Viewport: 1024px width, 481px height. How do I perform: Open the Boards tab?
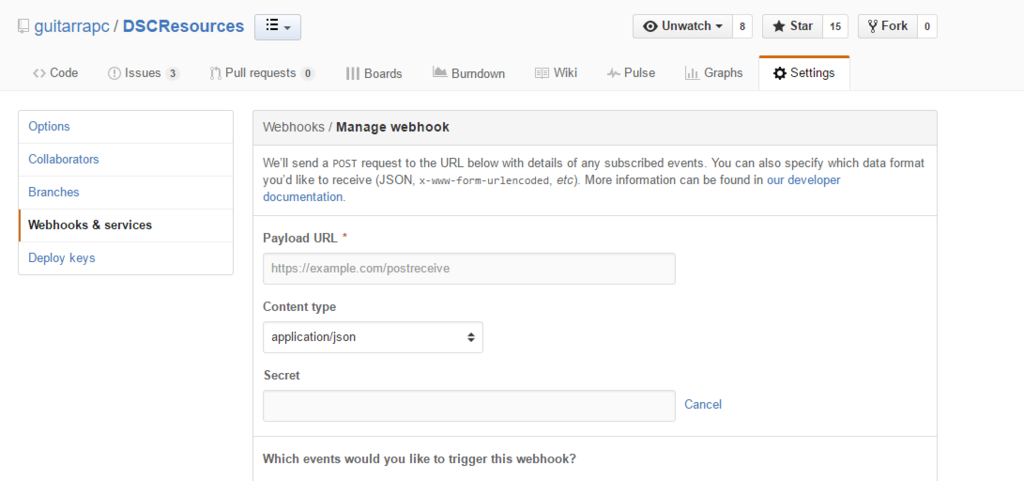click(x=374, y=73)
